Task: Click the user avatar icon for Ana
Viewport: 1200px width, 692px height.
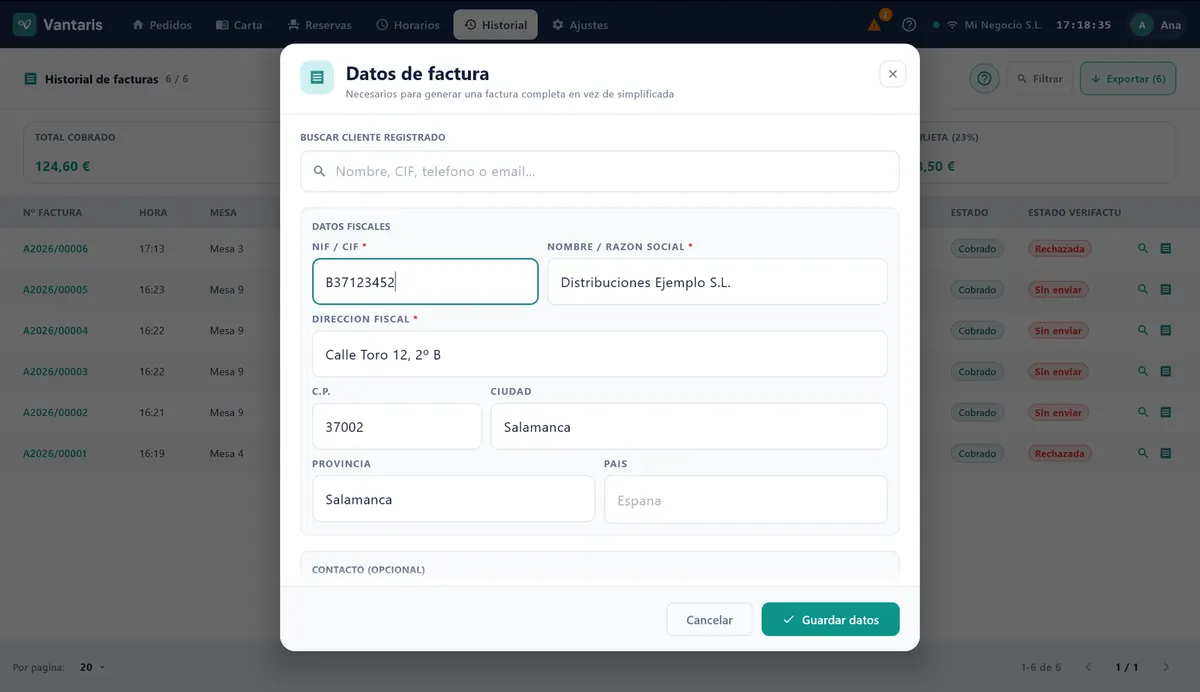Action: [1142, 25]
